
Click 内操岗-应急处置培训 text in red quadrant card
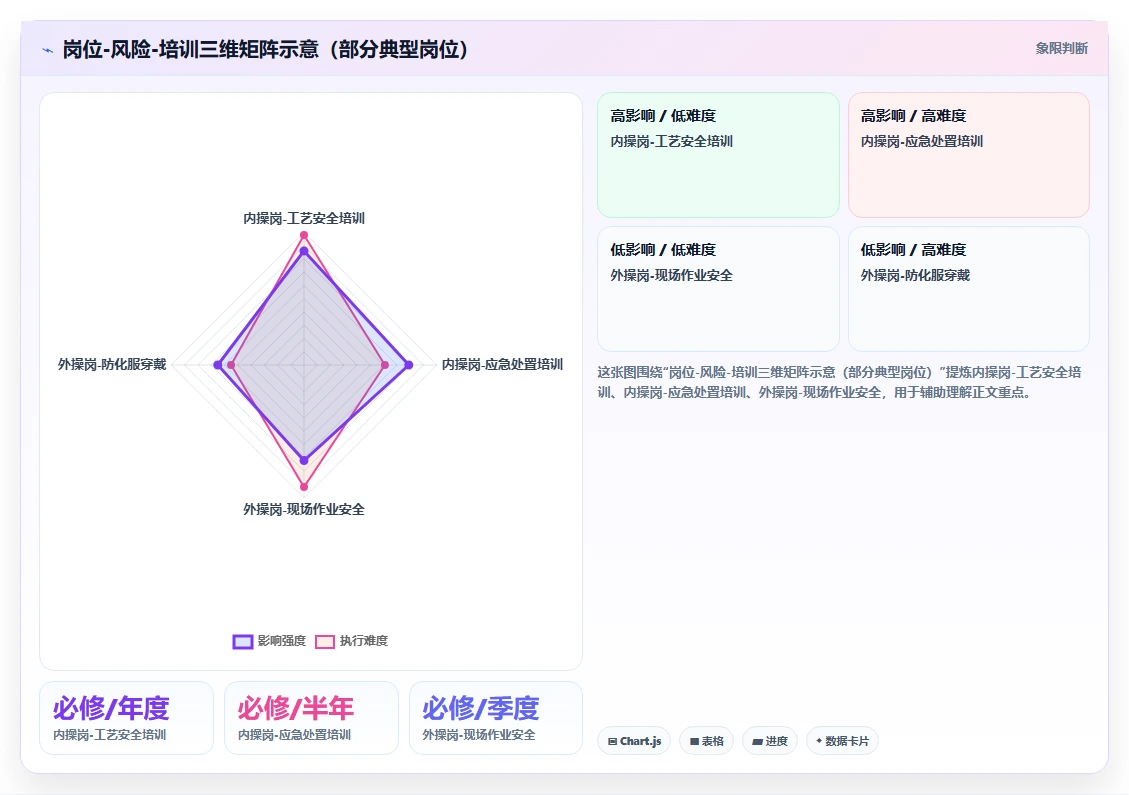pos(922,142)
